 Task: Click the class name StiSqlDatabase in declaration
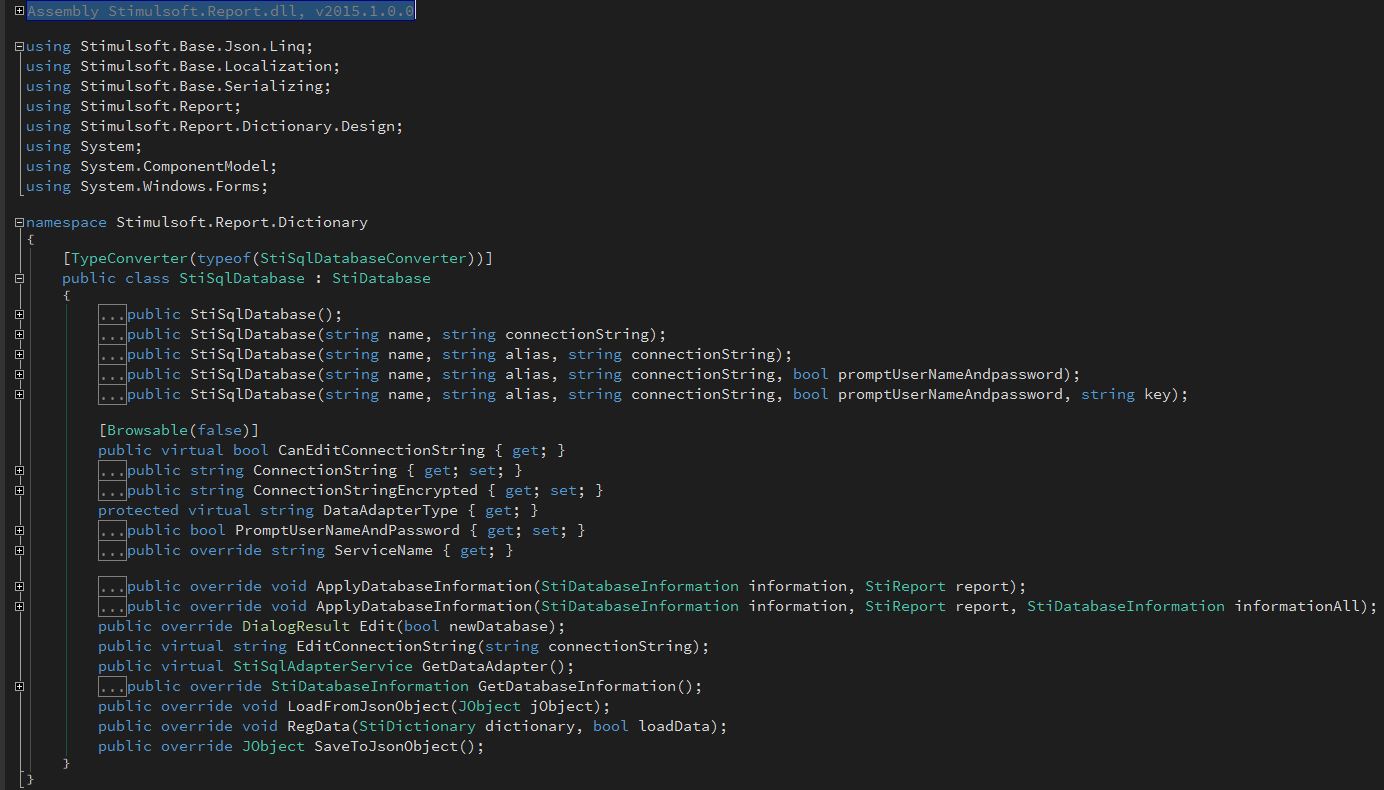pyautogui.click(x=242, y=278)
